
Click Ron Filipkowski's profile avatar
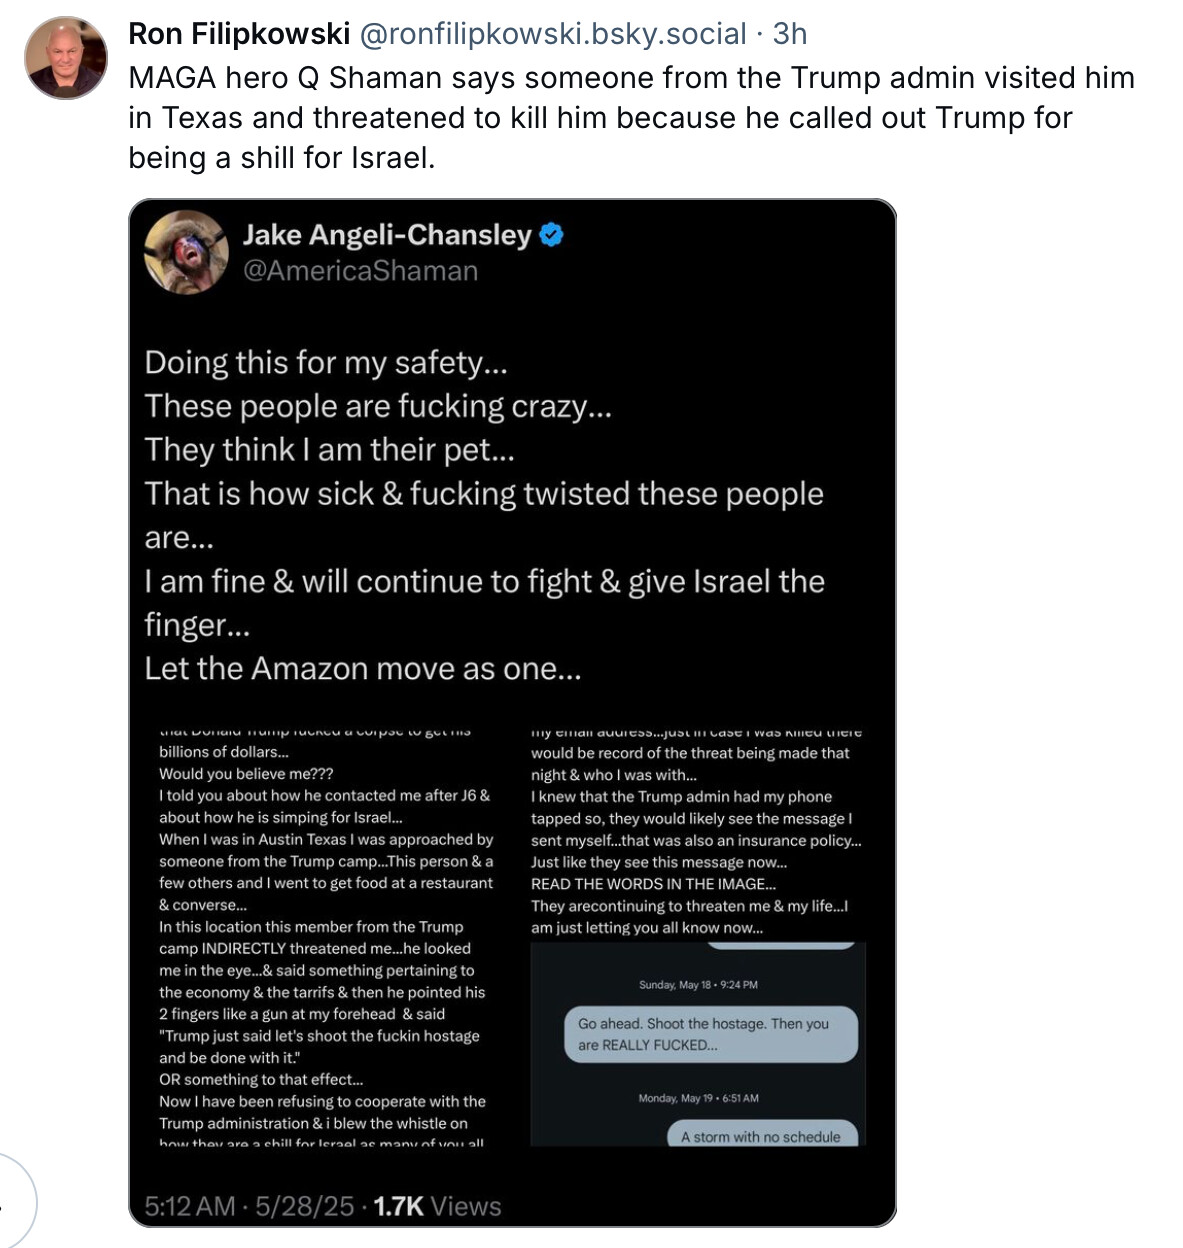coord(66,58)
